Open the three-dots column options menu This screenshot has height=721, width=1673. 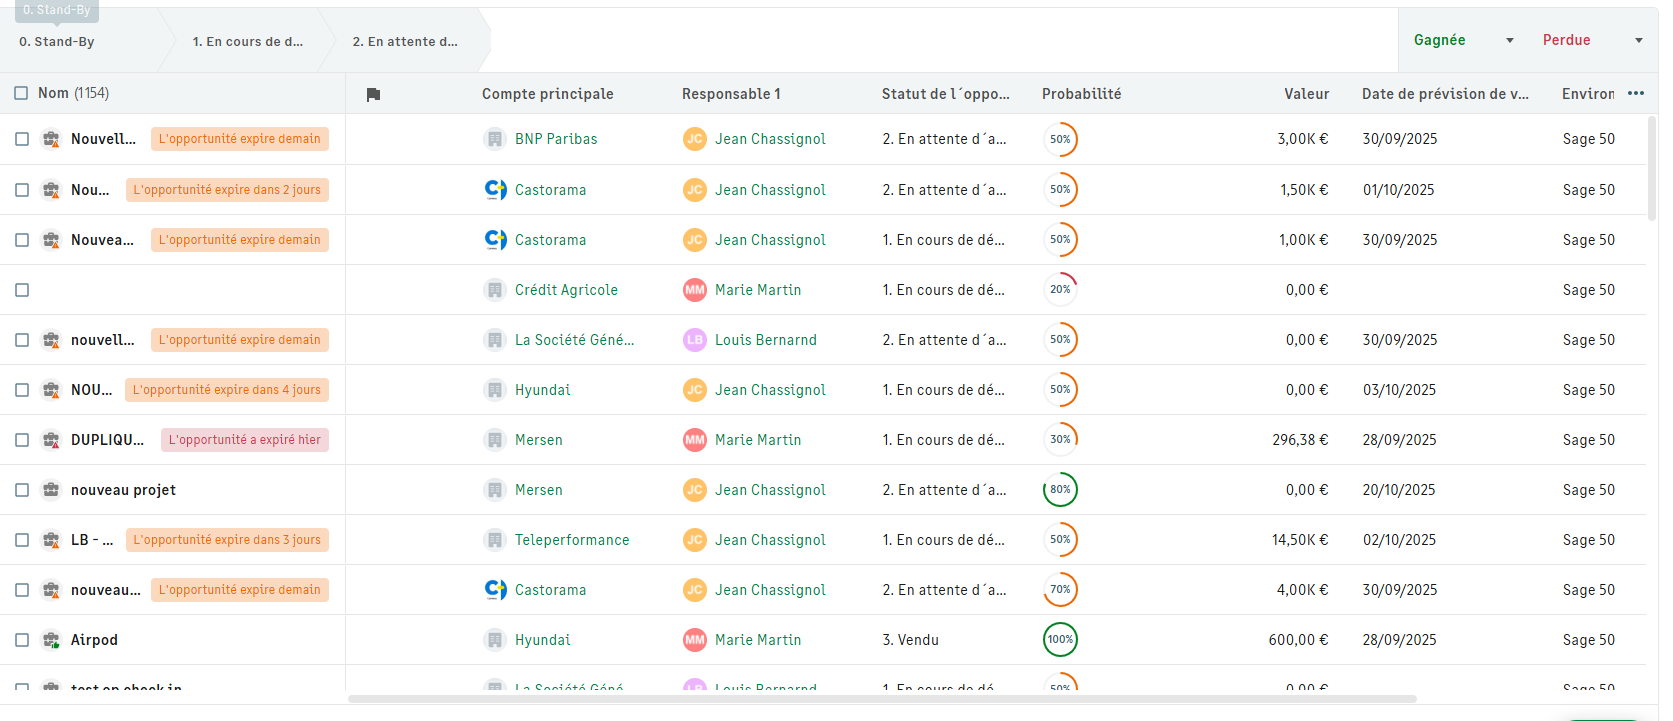(1636, 93)
